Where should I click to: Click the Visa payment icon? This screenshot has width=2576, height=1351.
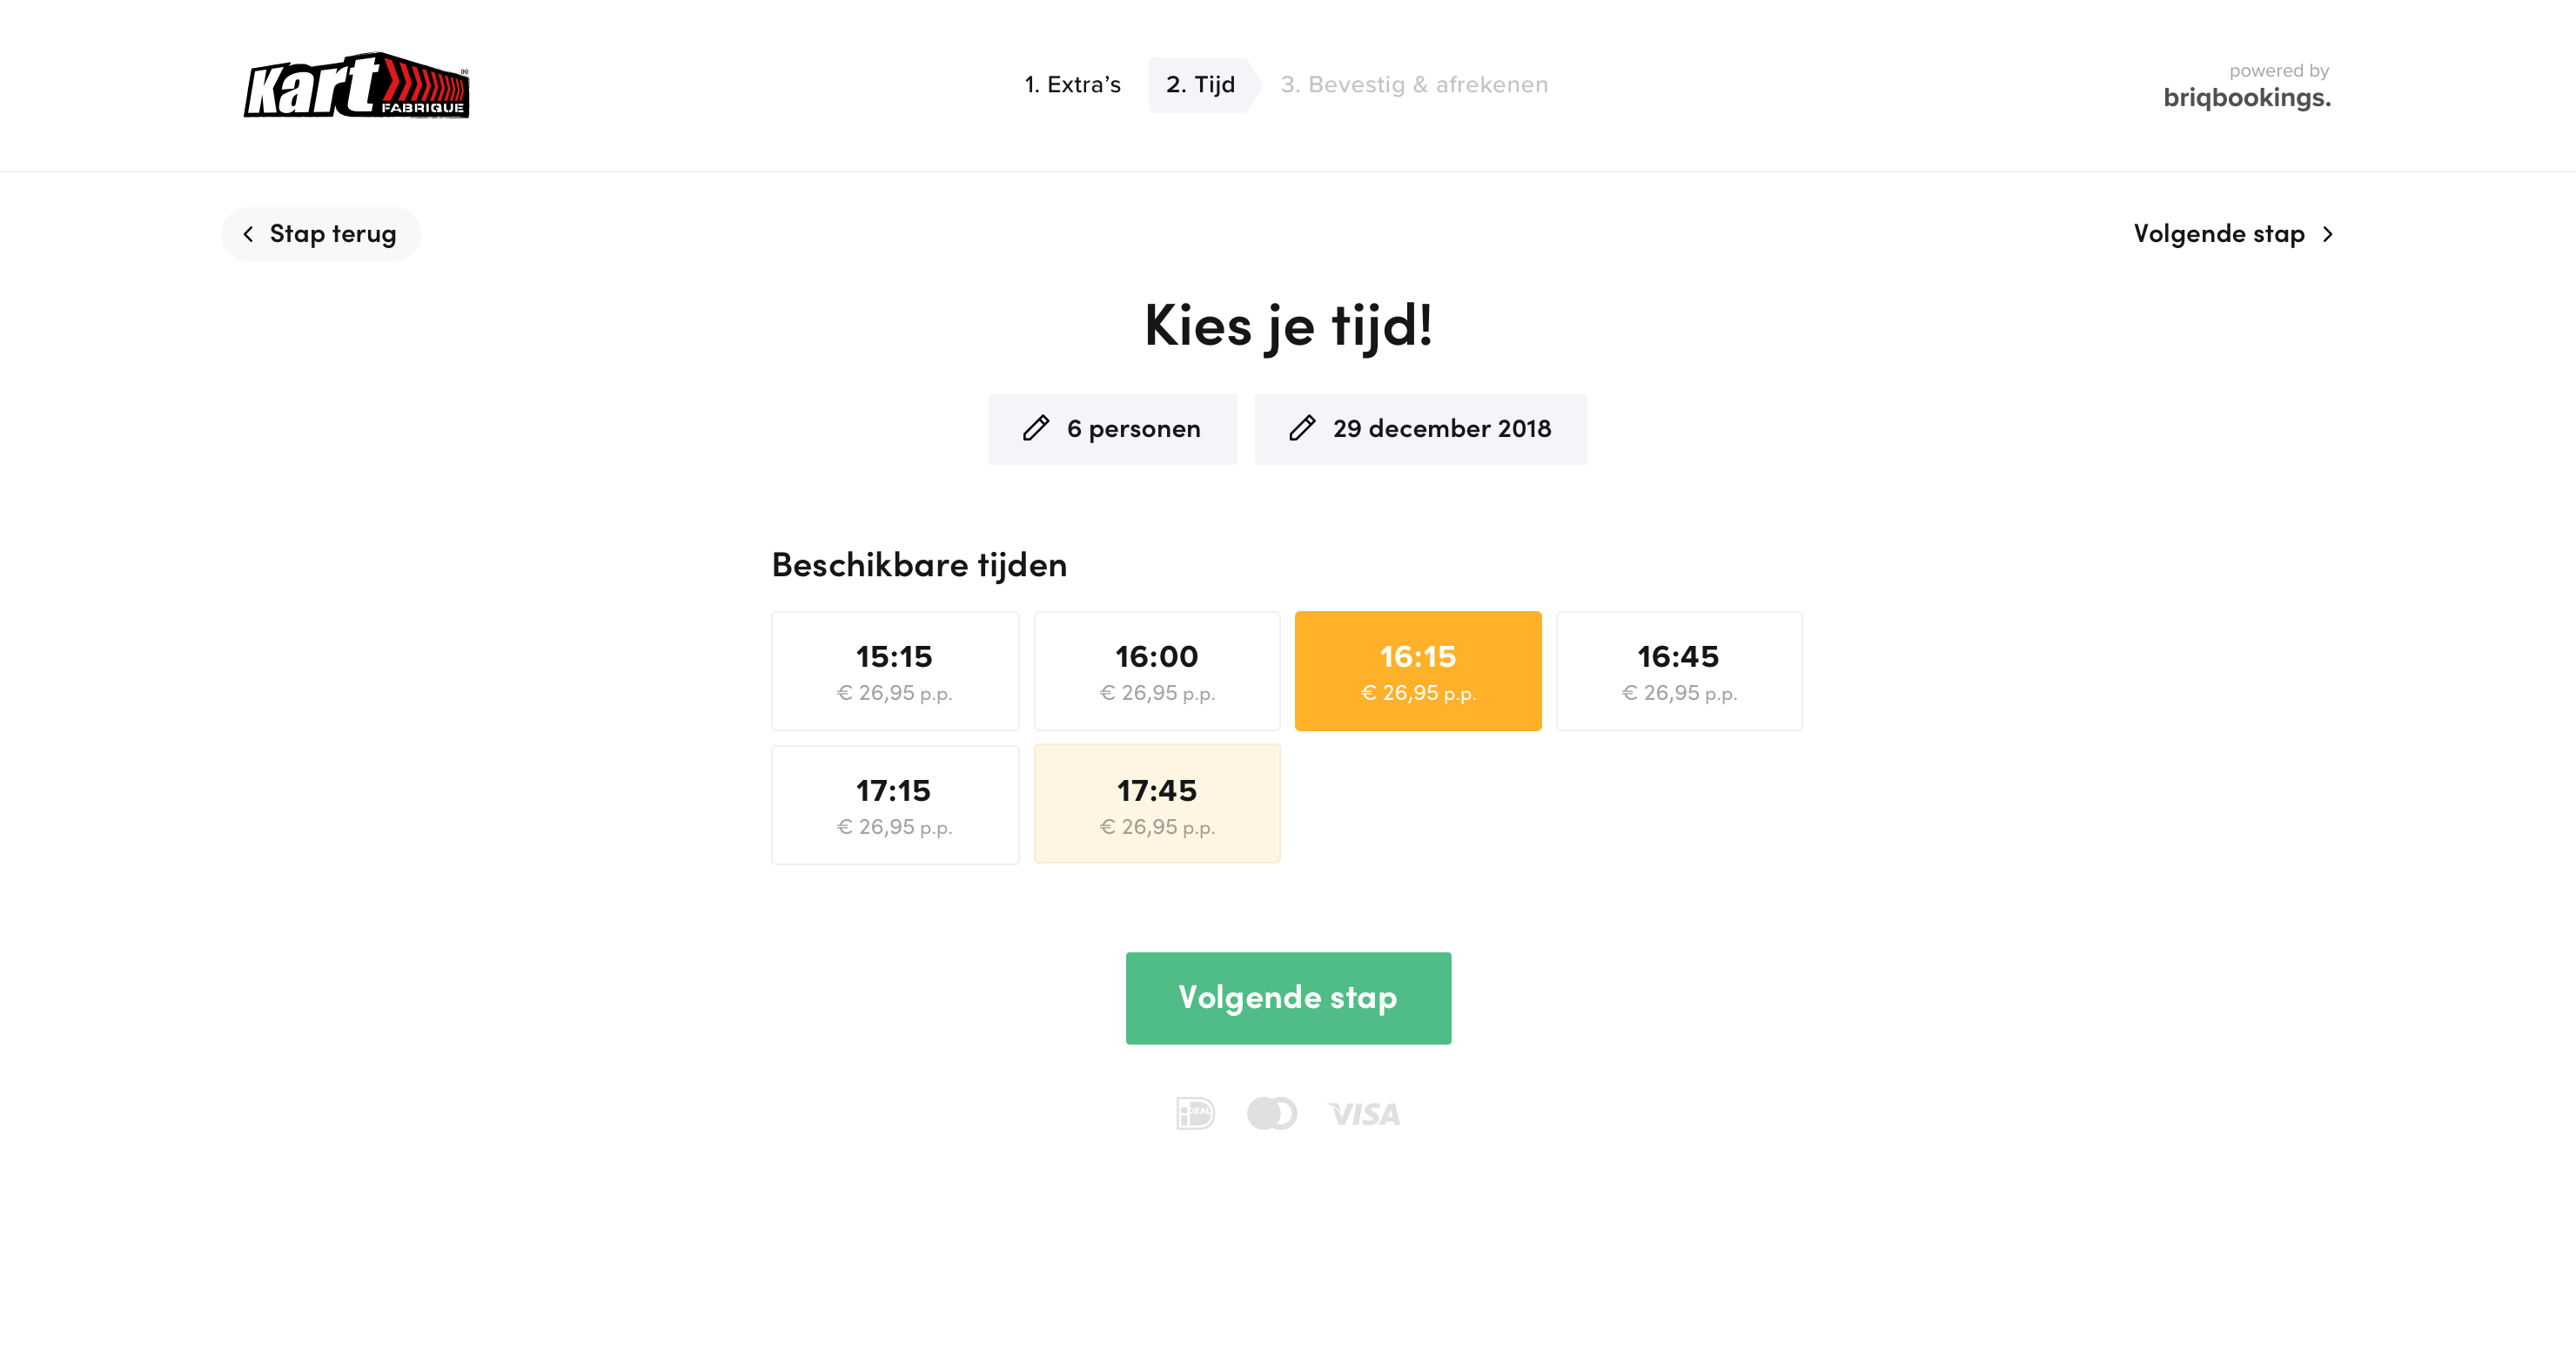pos(1364,1114)
